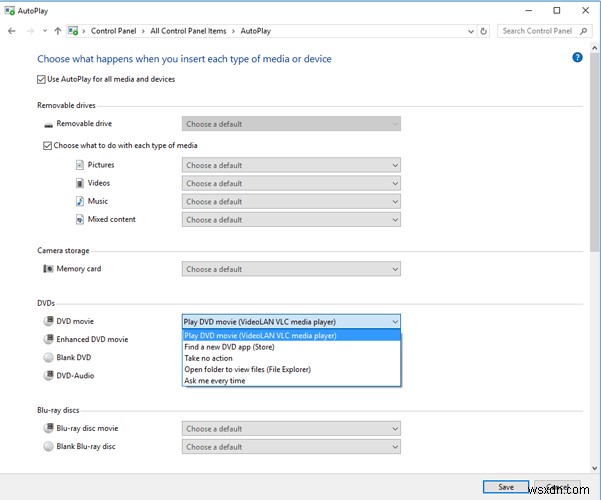Click the Search Control Panel field
Viewport: 601px width, 500px height.
click(x=540, y=31)
